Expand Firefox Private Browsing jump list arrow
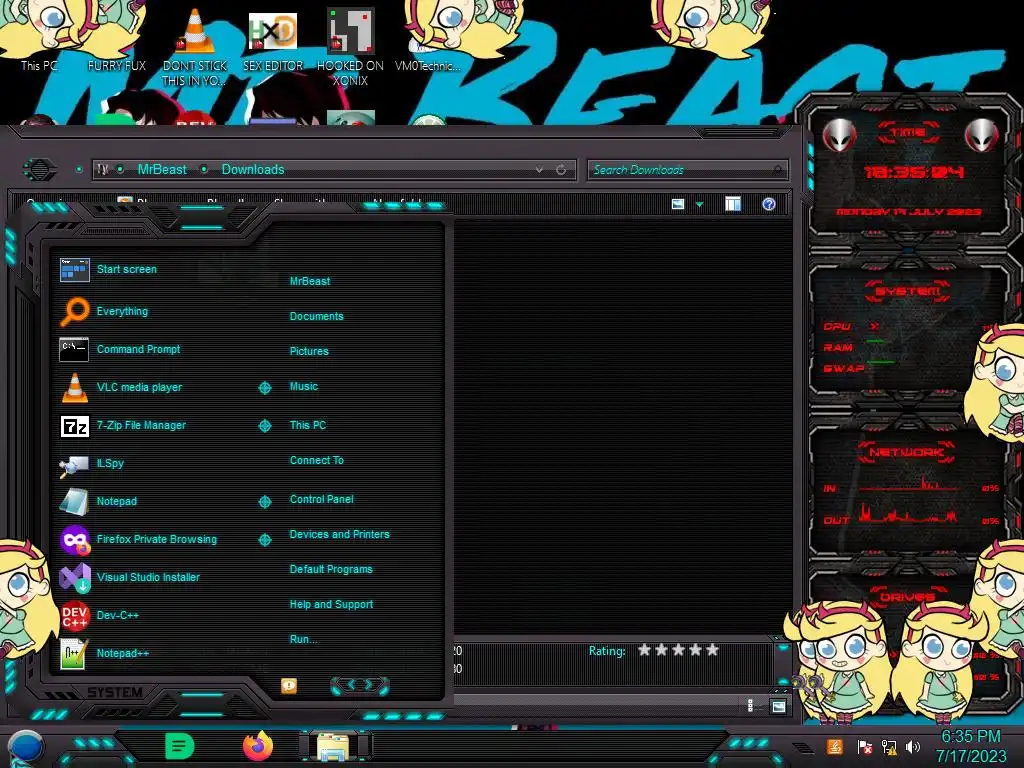The image size is (1024, 768). point(264,540)
